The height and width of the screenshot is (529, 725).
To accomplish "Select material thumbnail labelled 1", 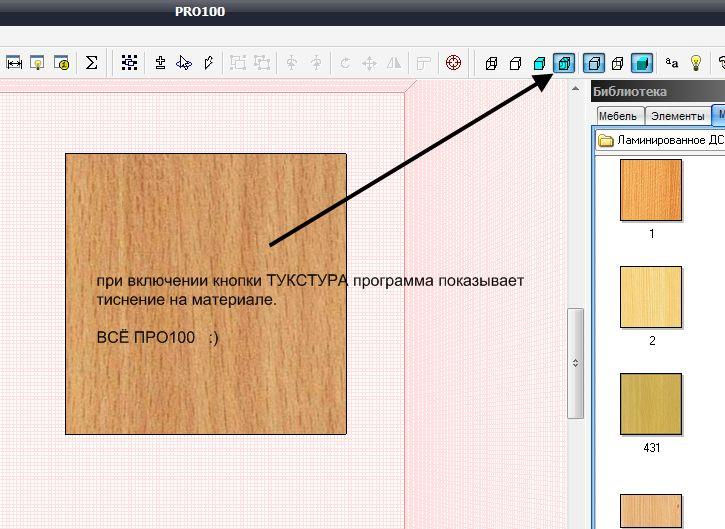I will [651, 190].
